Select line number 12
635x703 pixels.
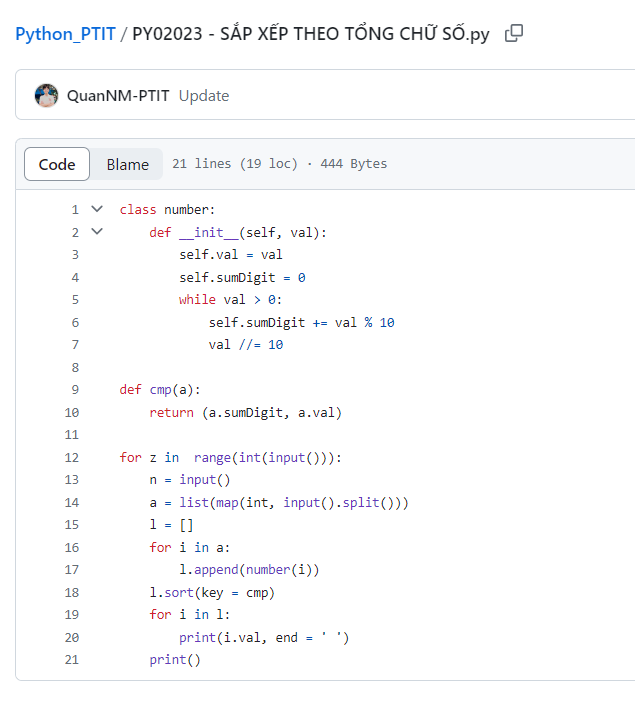point(71,457)
